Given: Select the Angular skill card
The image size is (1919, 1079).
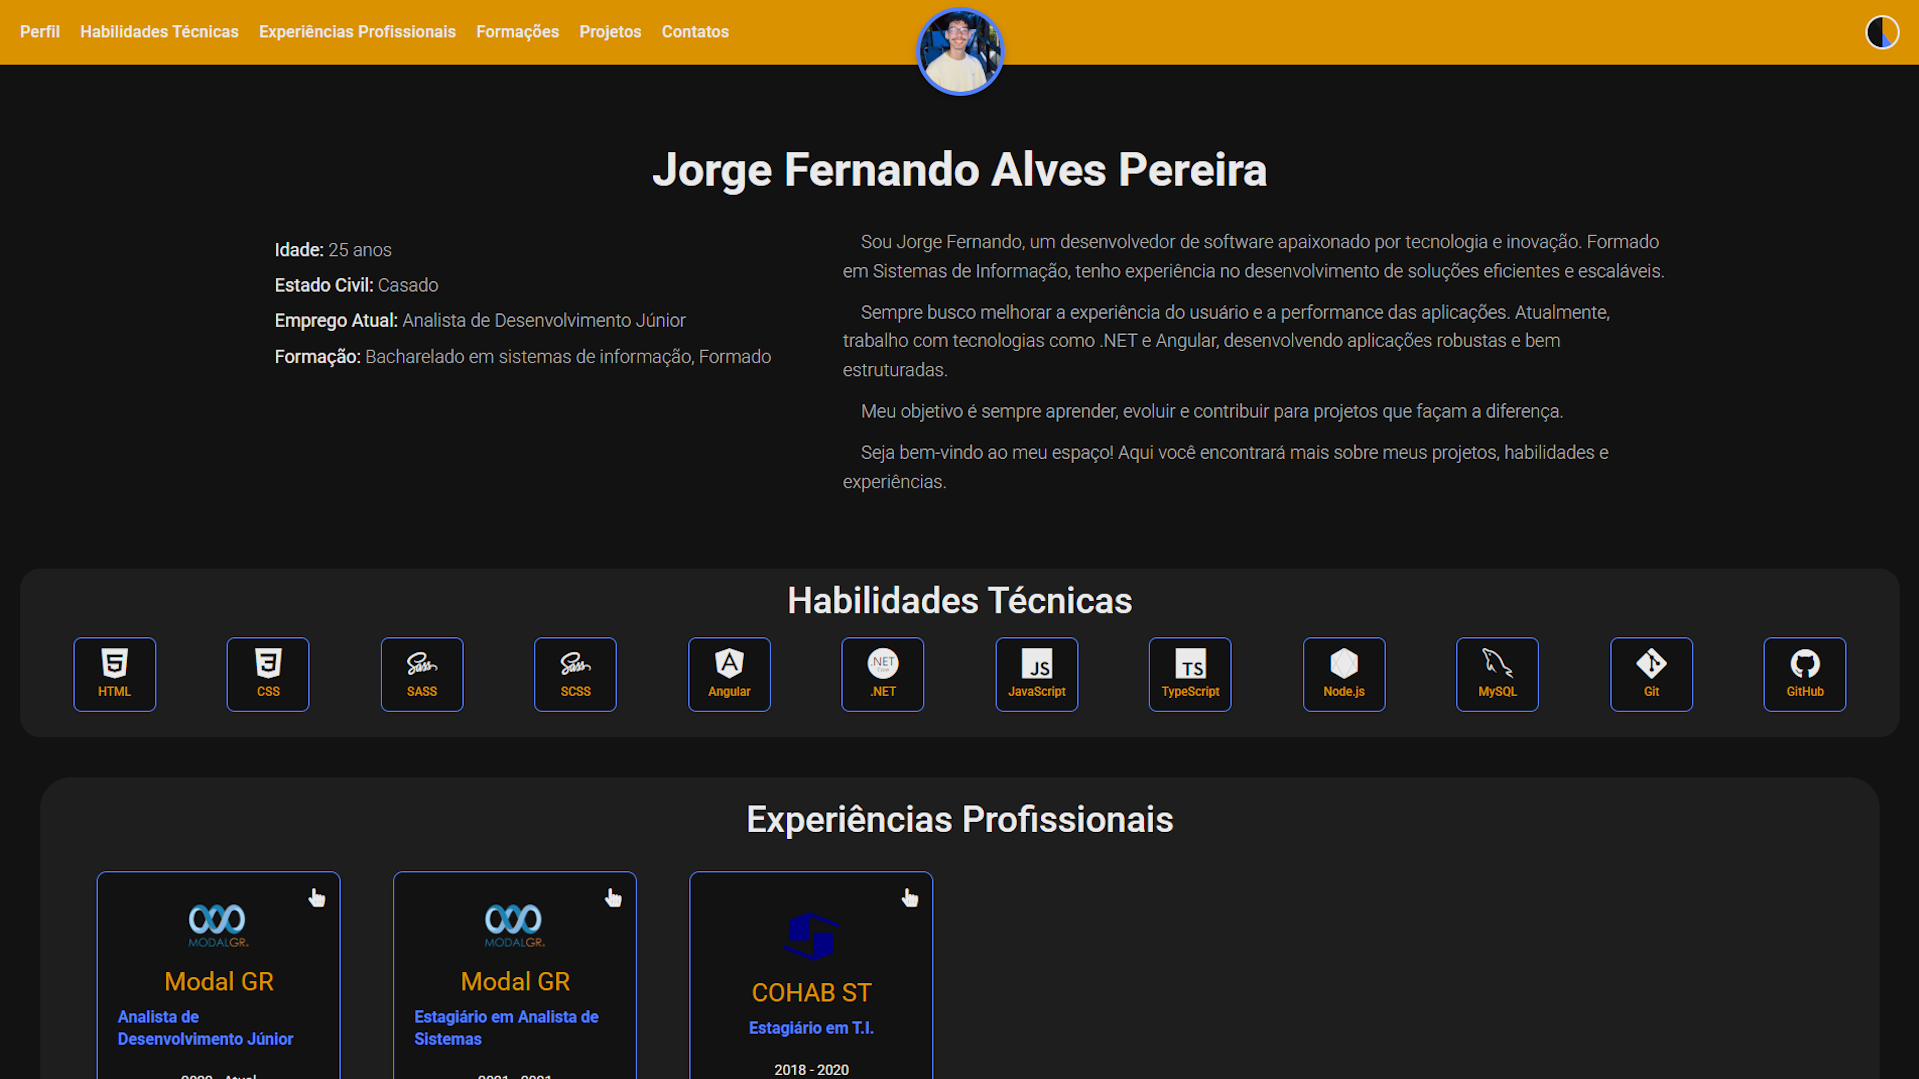Looking at the screenshot, I should click(729, 674).
